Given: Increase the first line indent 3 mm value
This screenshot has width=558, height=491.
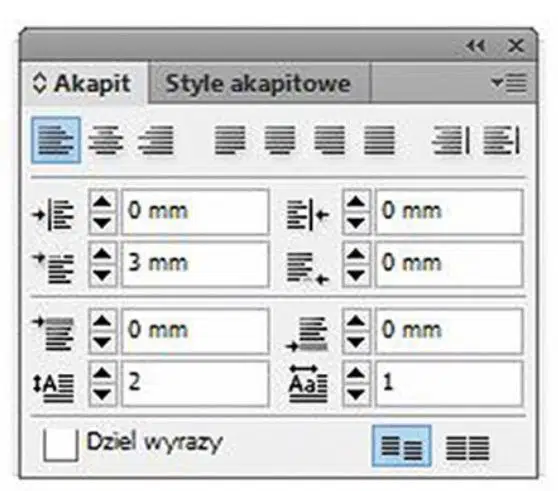Looking at the screenshot, I should click(x=102, y=253).
